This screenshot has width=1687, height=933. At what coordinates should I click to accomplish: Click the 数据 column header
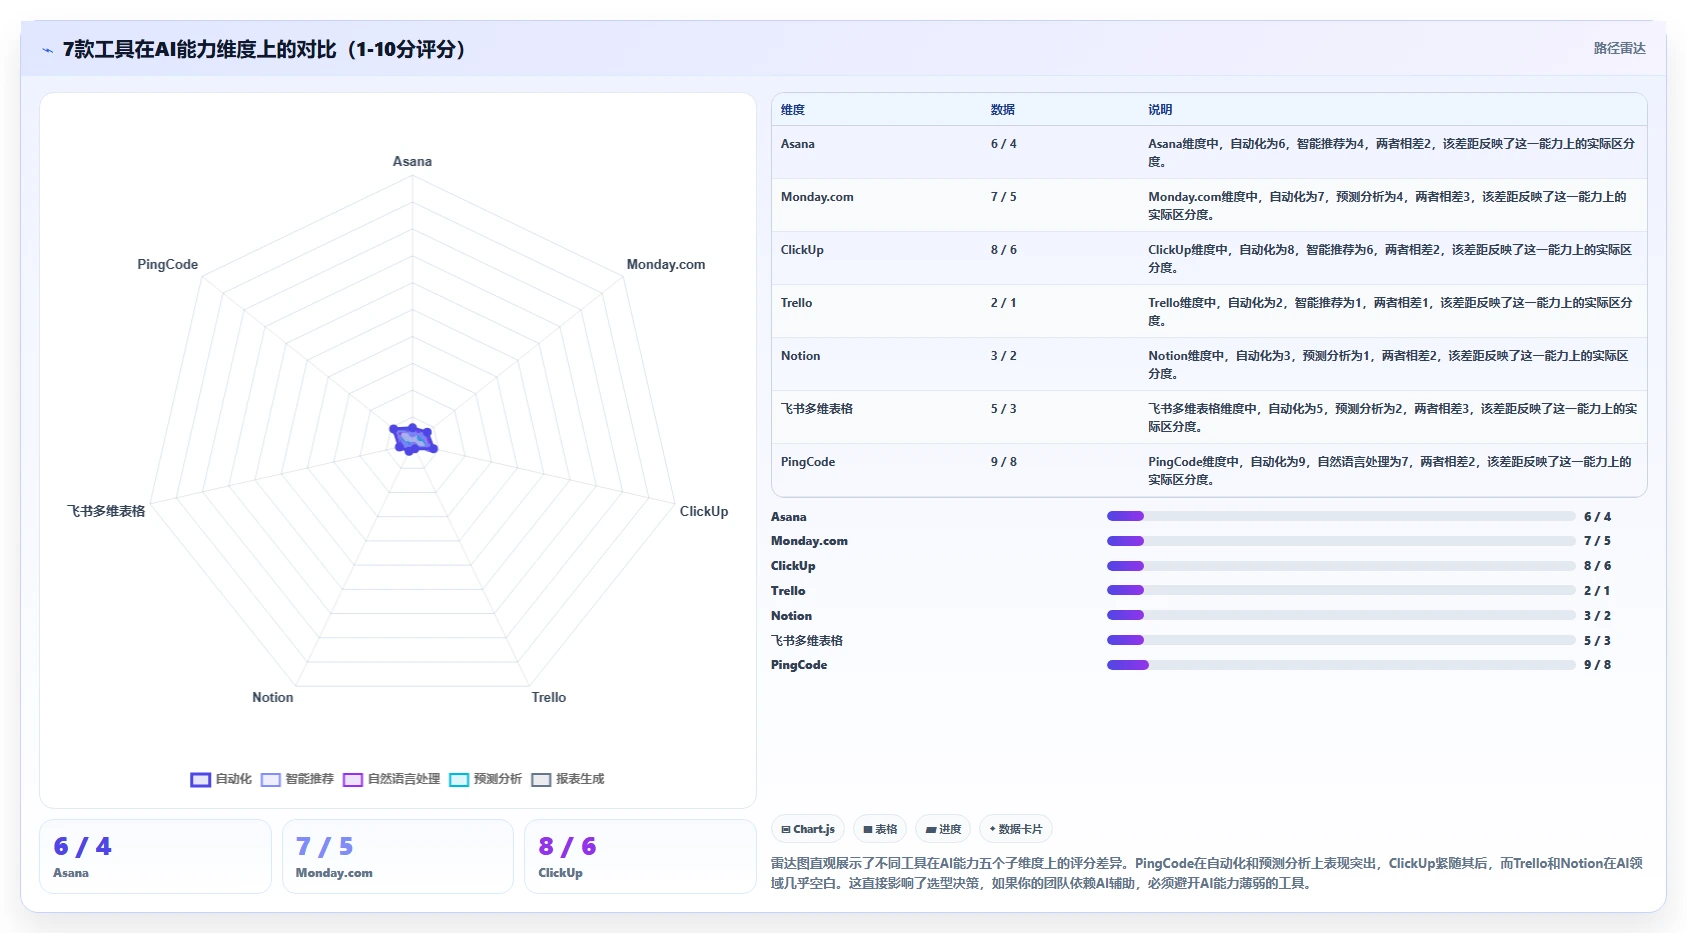[x=1003, y=110]
